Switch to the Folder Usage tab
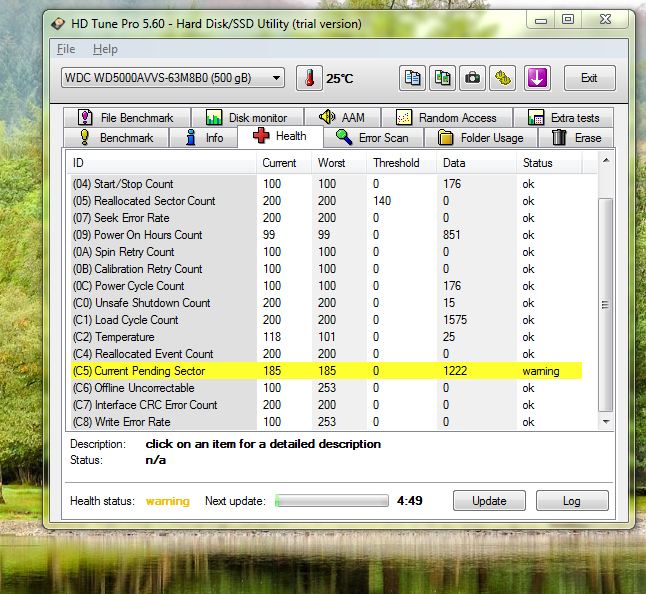This screenshot has width=646, height=594. [481, 138]
